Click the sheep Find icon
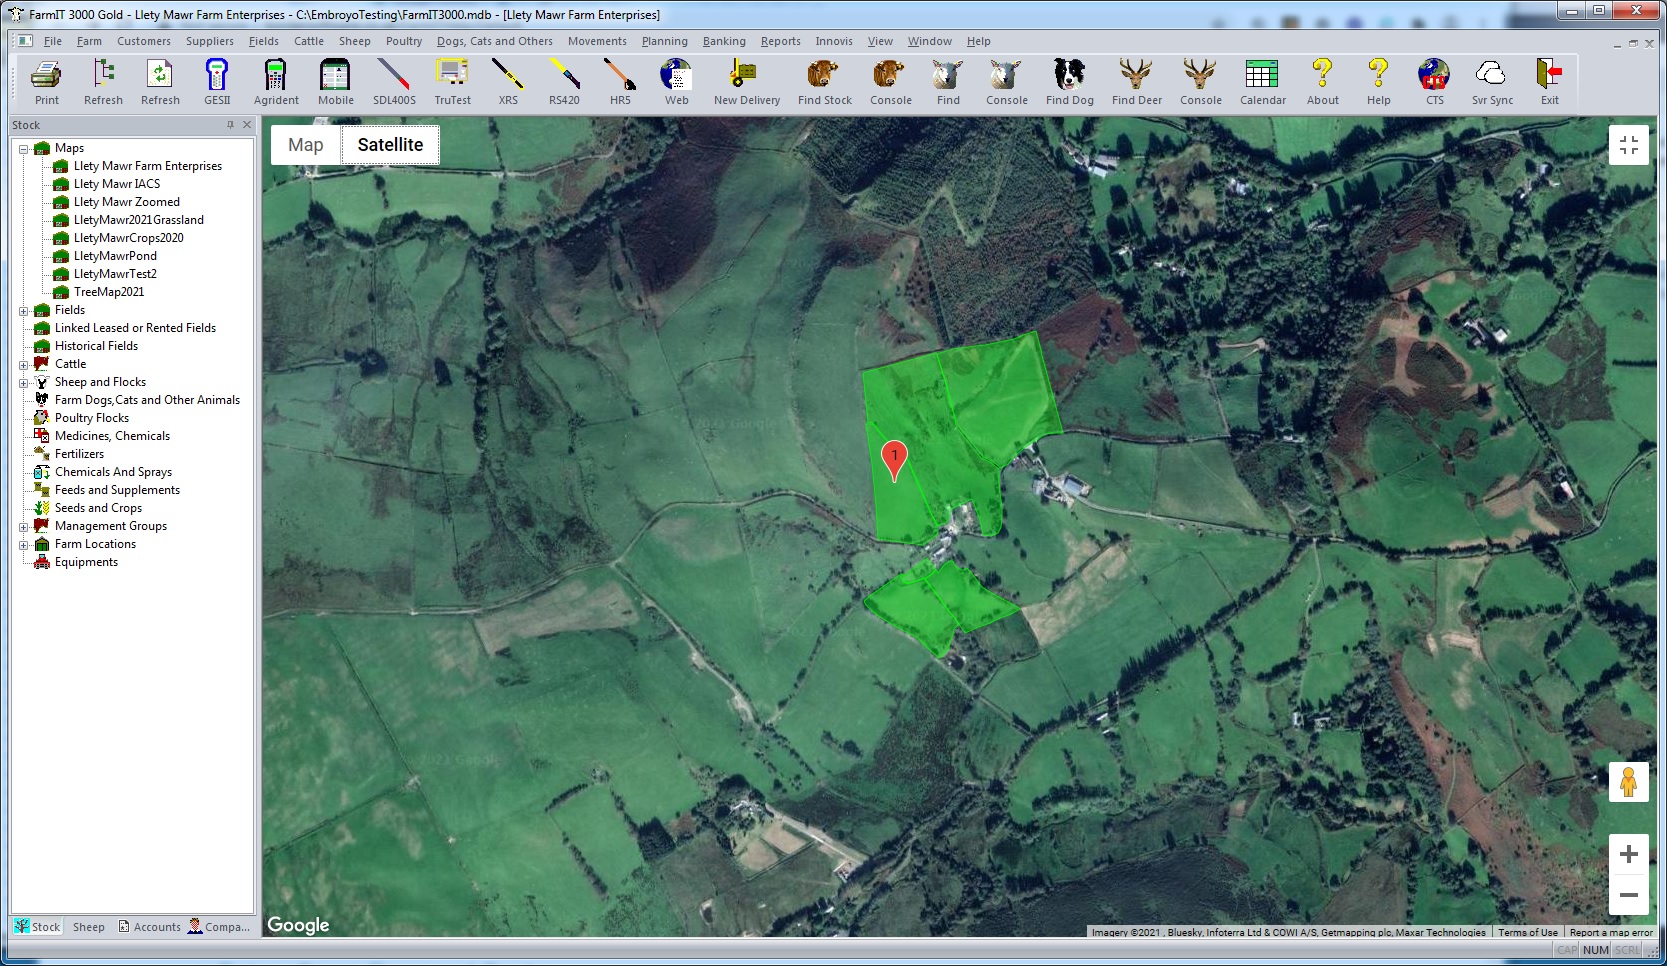 948,81
